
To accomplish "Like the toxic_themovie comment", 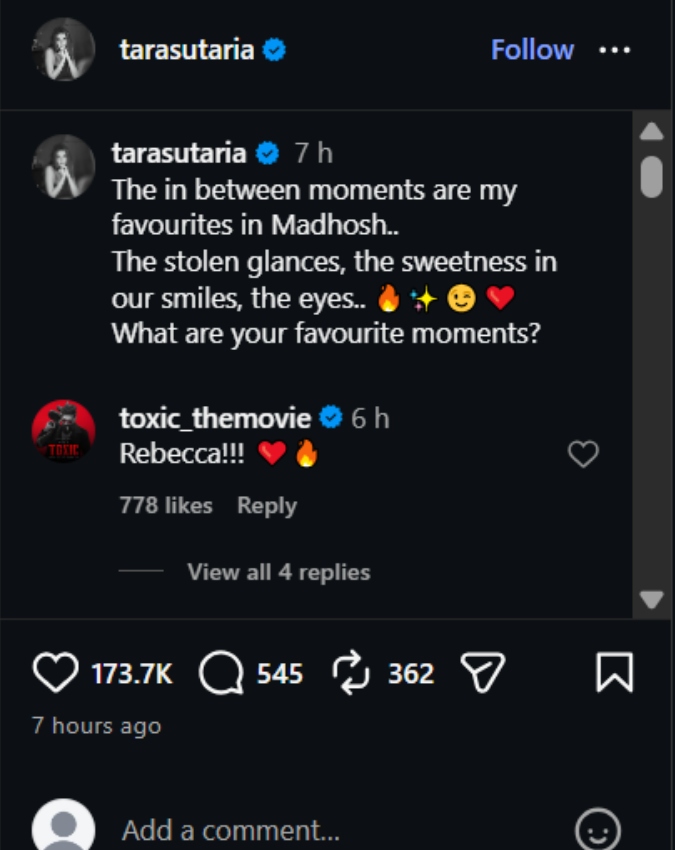I will (583, 454).
